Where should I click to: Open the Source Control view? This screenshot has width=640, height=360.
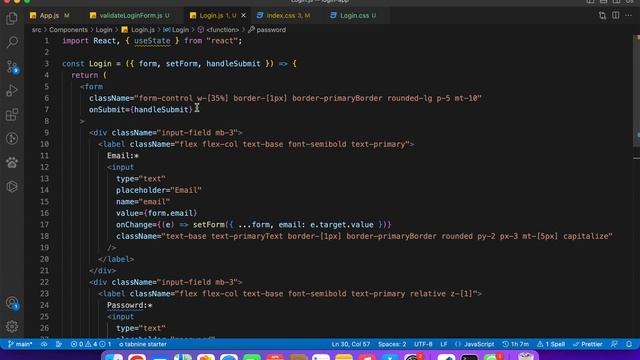[12, 66]
